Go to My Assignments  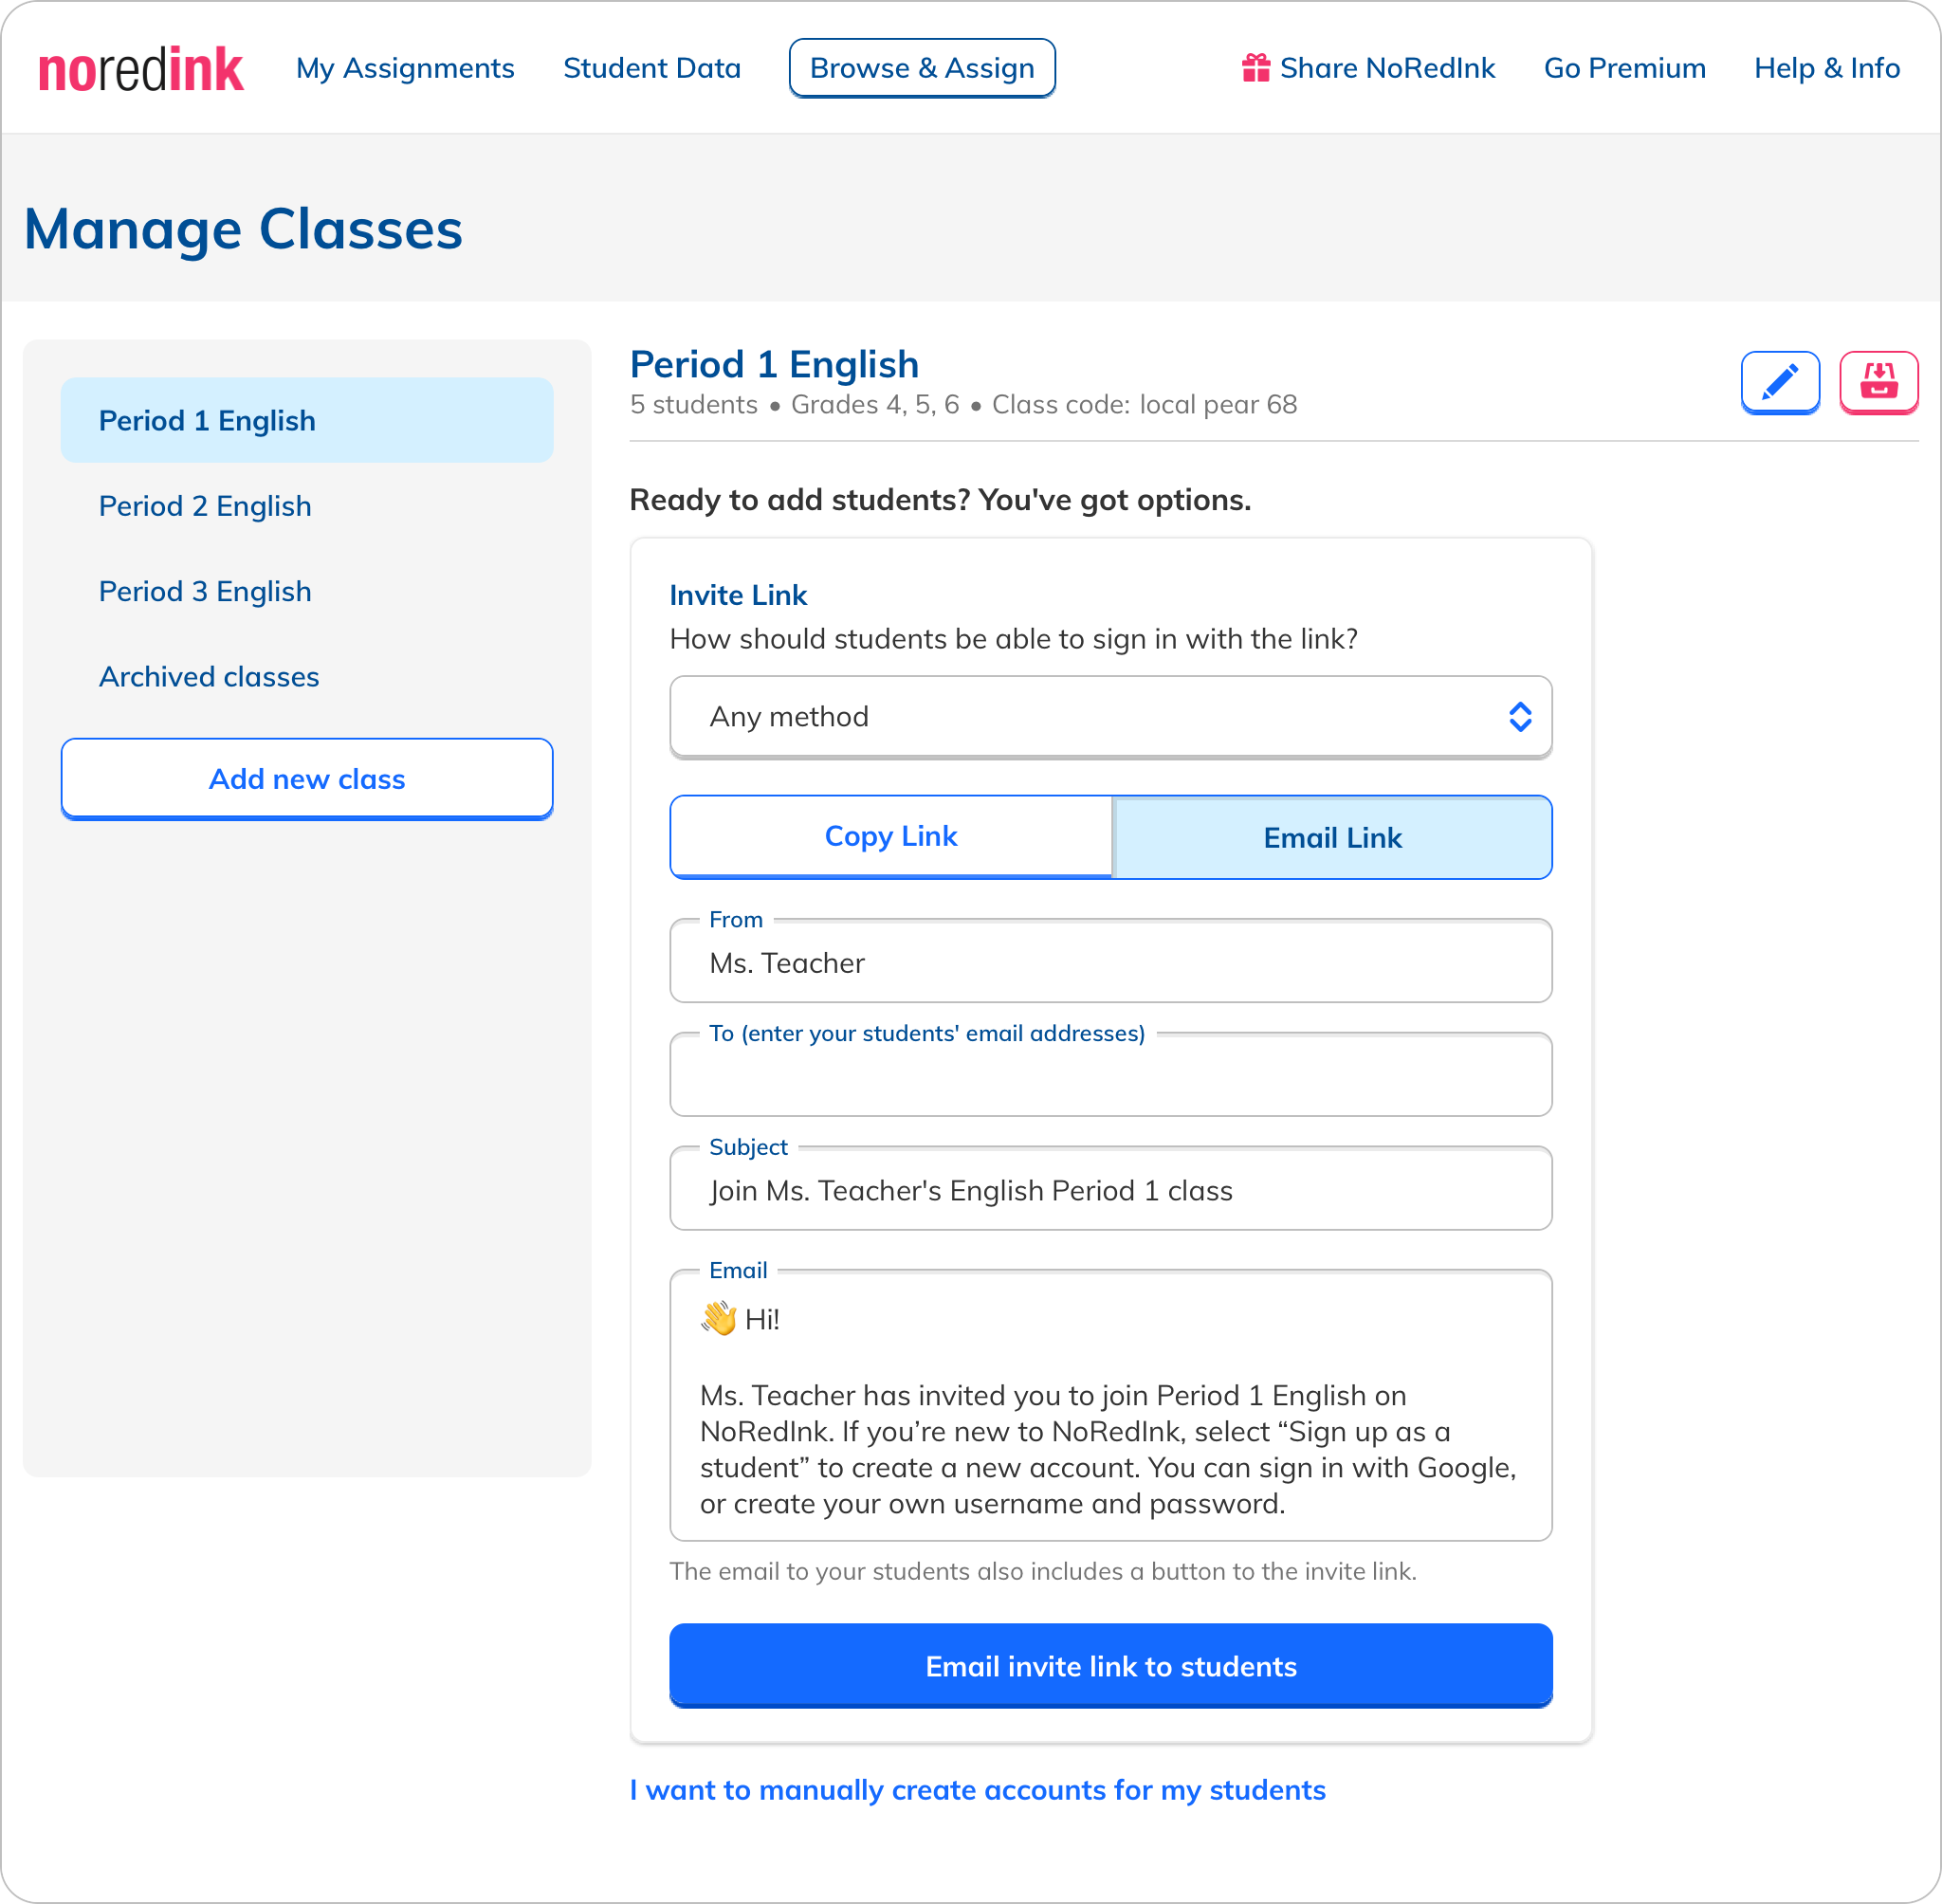(405, 68)
